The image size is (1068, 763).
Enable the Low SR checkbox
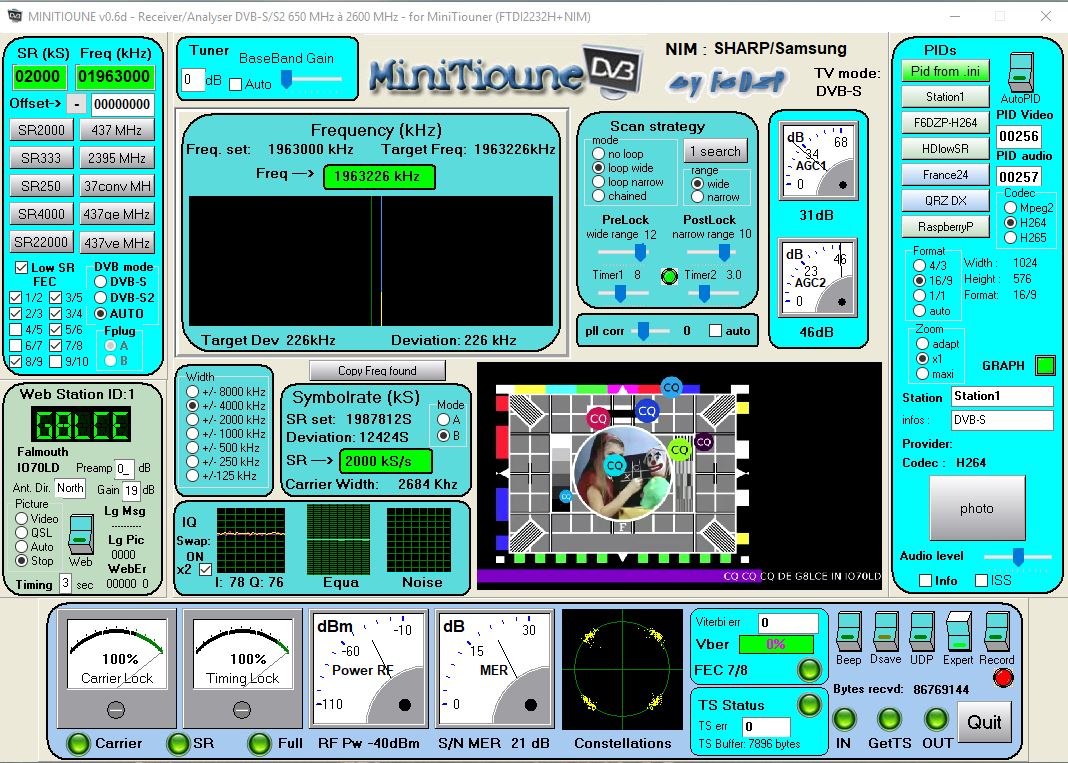(21, 268)
